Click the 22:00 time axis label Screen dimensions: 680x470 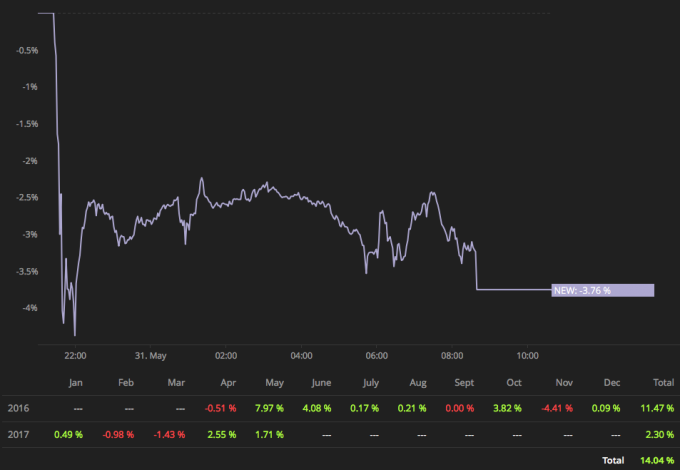pyautogui.click(x=75, y=356)
